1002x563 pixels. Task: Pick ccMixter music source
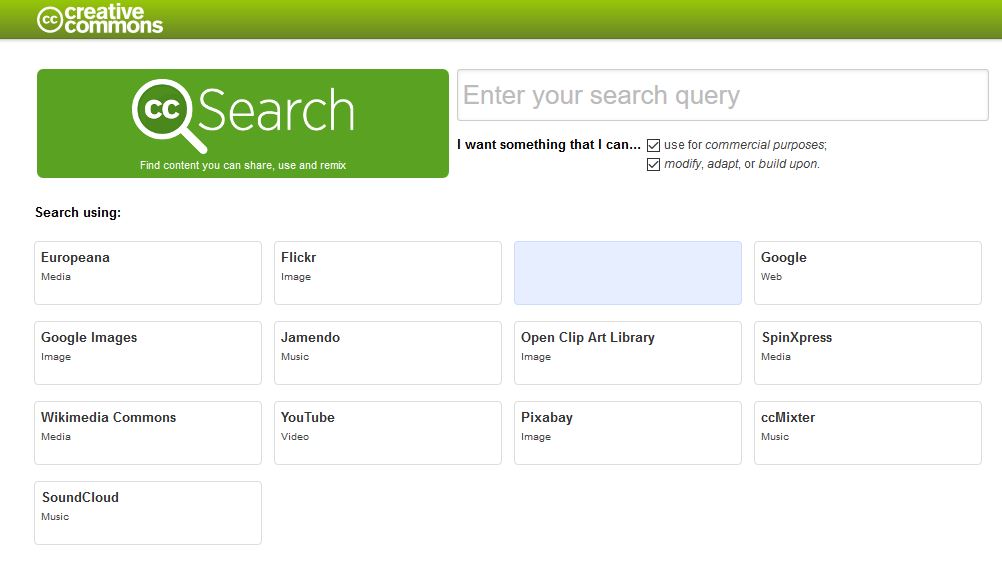point(868,432)
